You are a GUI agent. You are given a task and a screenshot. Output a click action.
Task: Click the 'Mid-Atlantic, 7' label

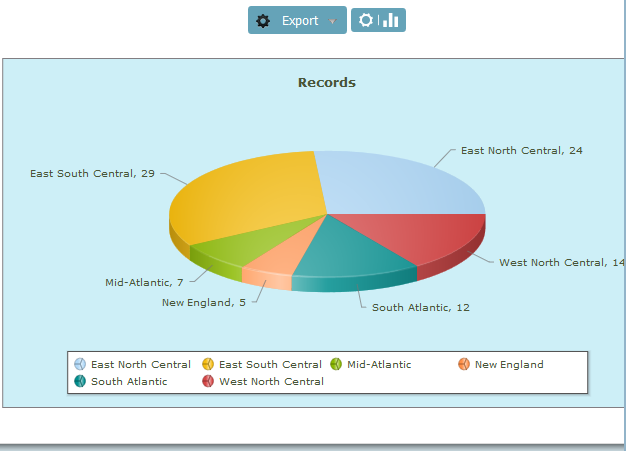(144, 283)
